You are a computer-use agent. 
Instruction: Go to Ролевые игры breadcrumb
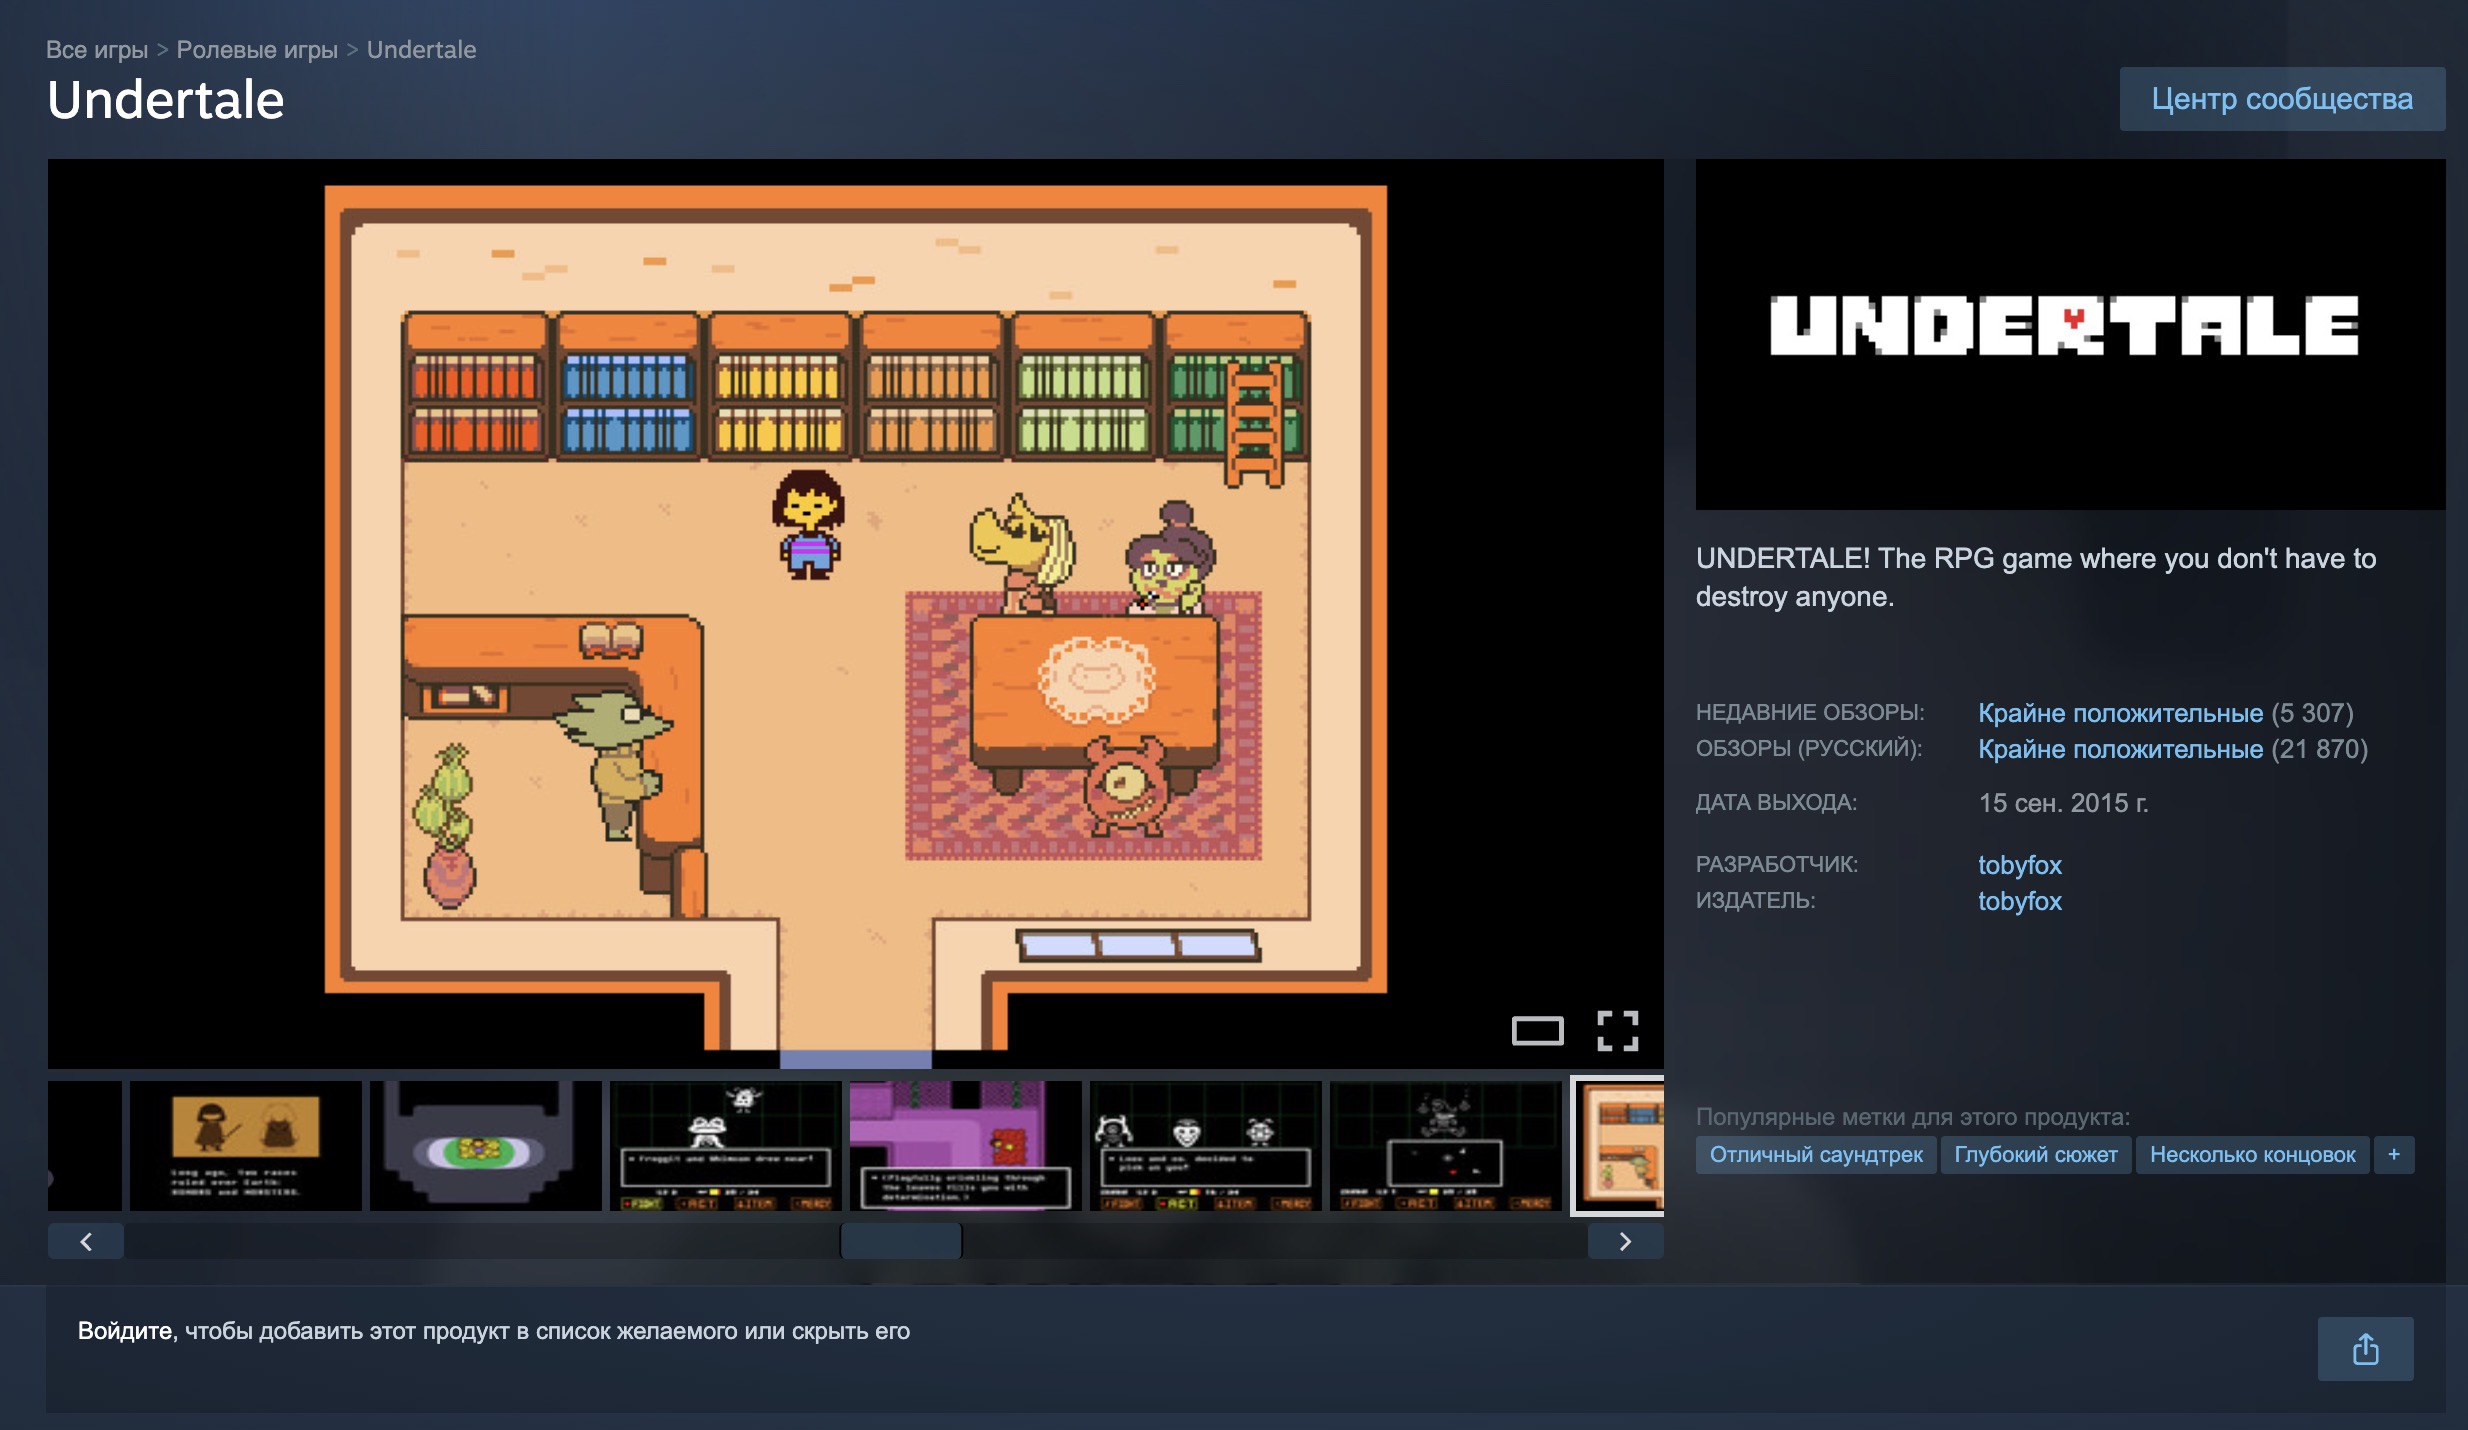pyautogui.click(x=257, y=49)
